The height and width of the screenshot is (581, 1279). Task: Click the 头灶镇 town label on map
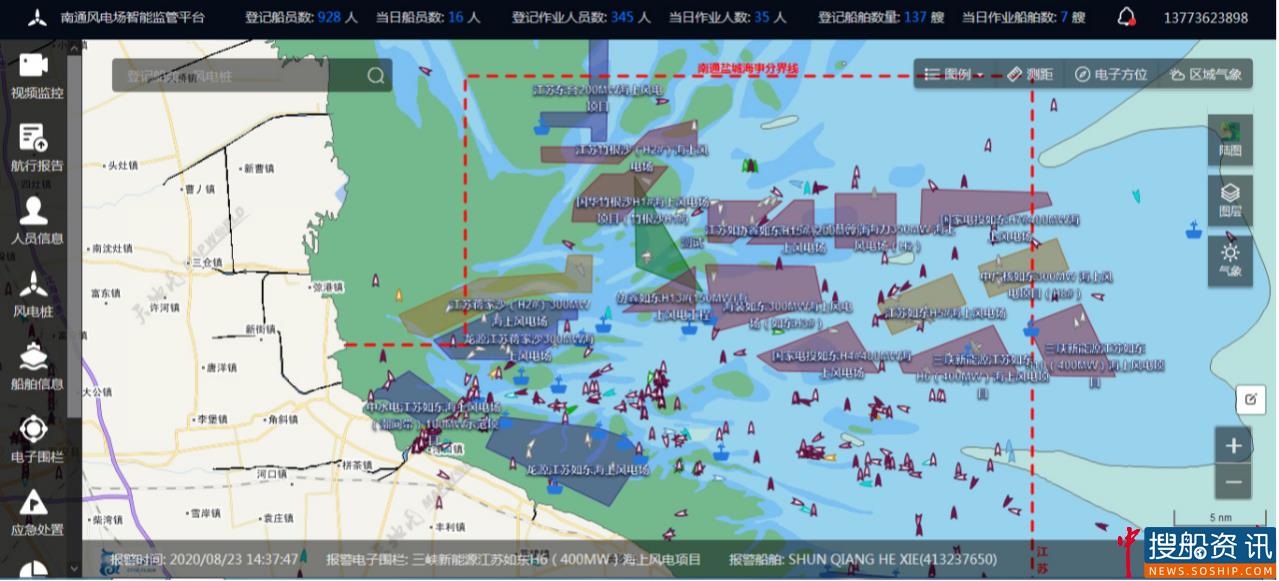pos(123,166)
